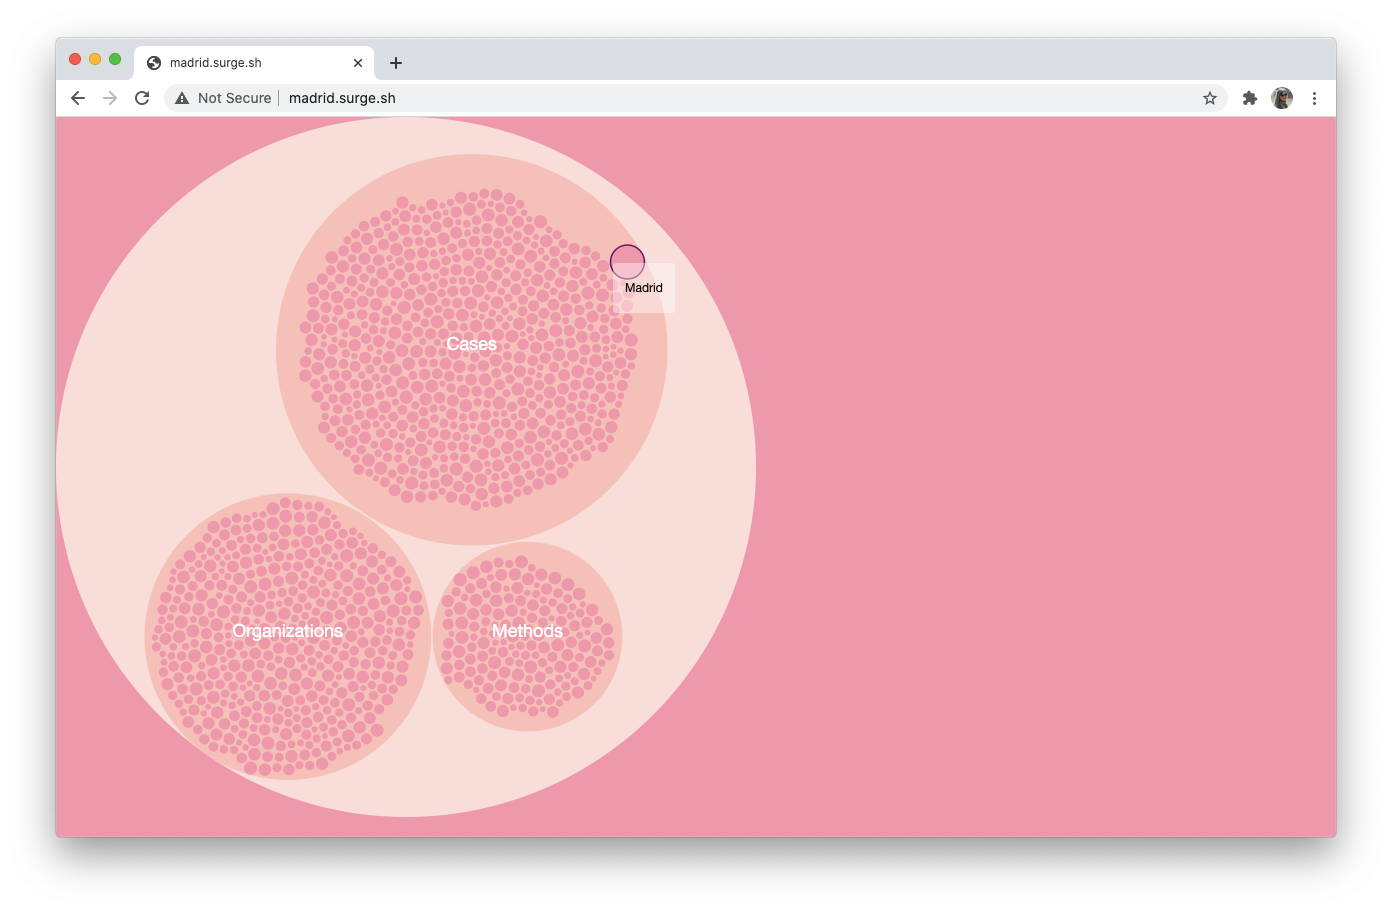This screenshot has height=911, width=1392.
Task: Select the Organizations circle label
Action: [288, 631]
